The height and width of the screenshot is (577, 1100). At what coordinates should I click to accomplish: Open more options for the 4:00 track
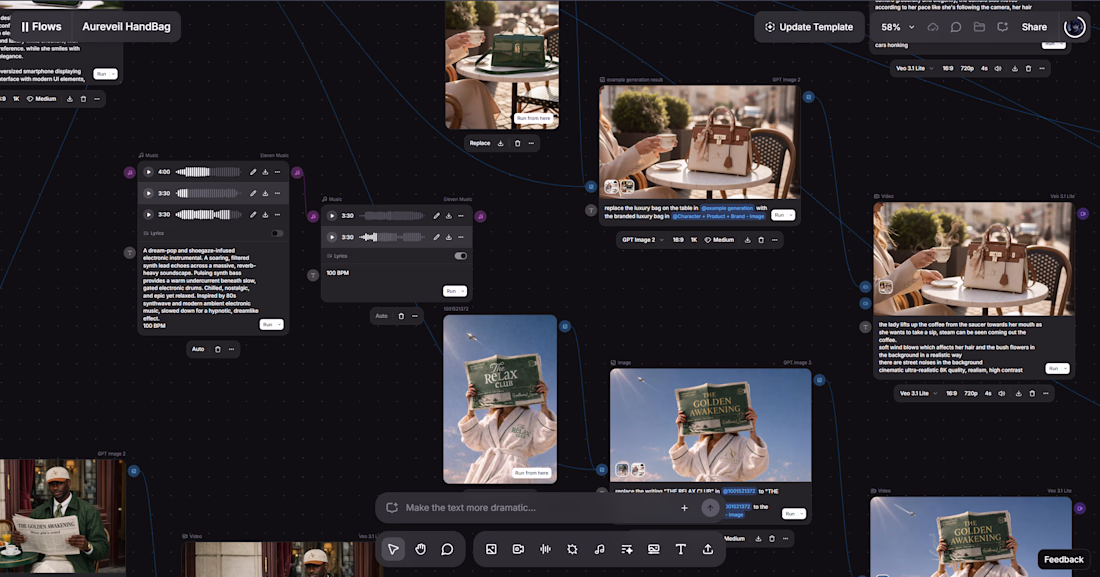[278, 172]
